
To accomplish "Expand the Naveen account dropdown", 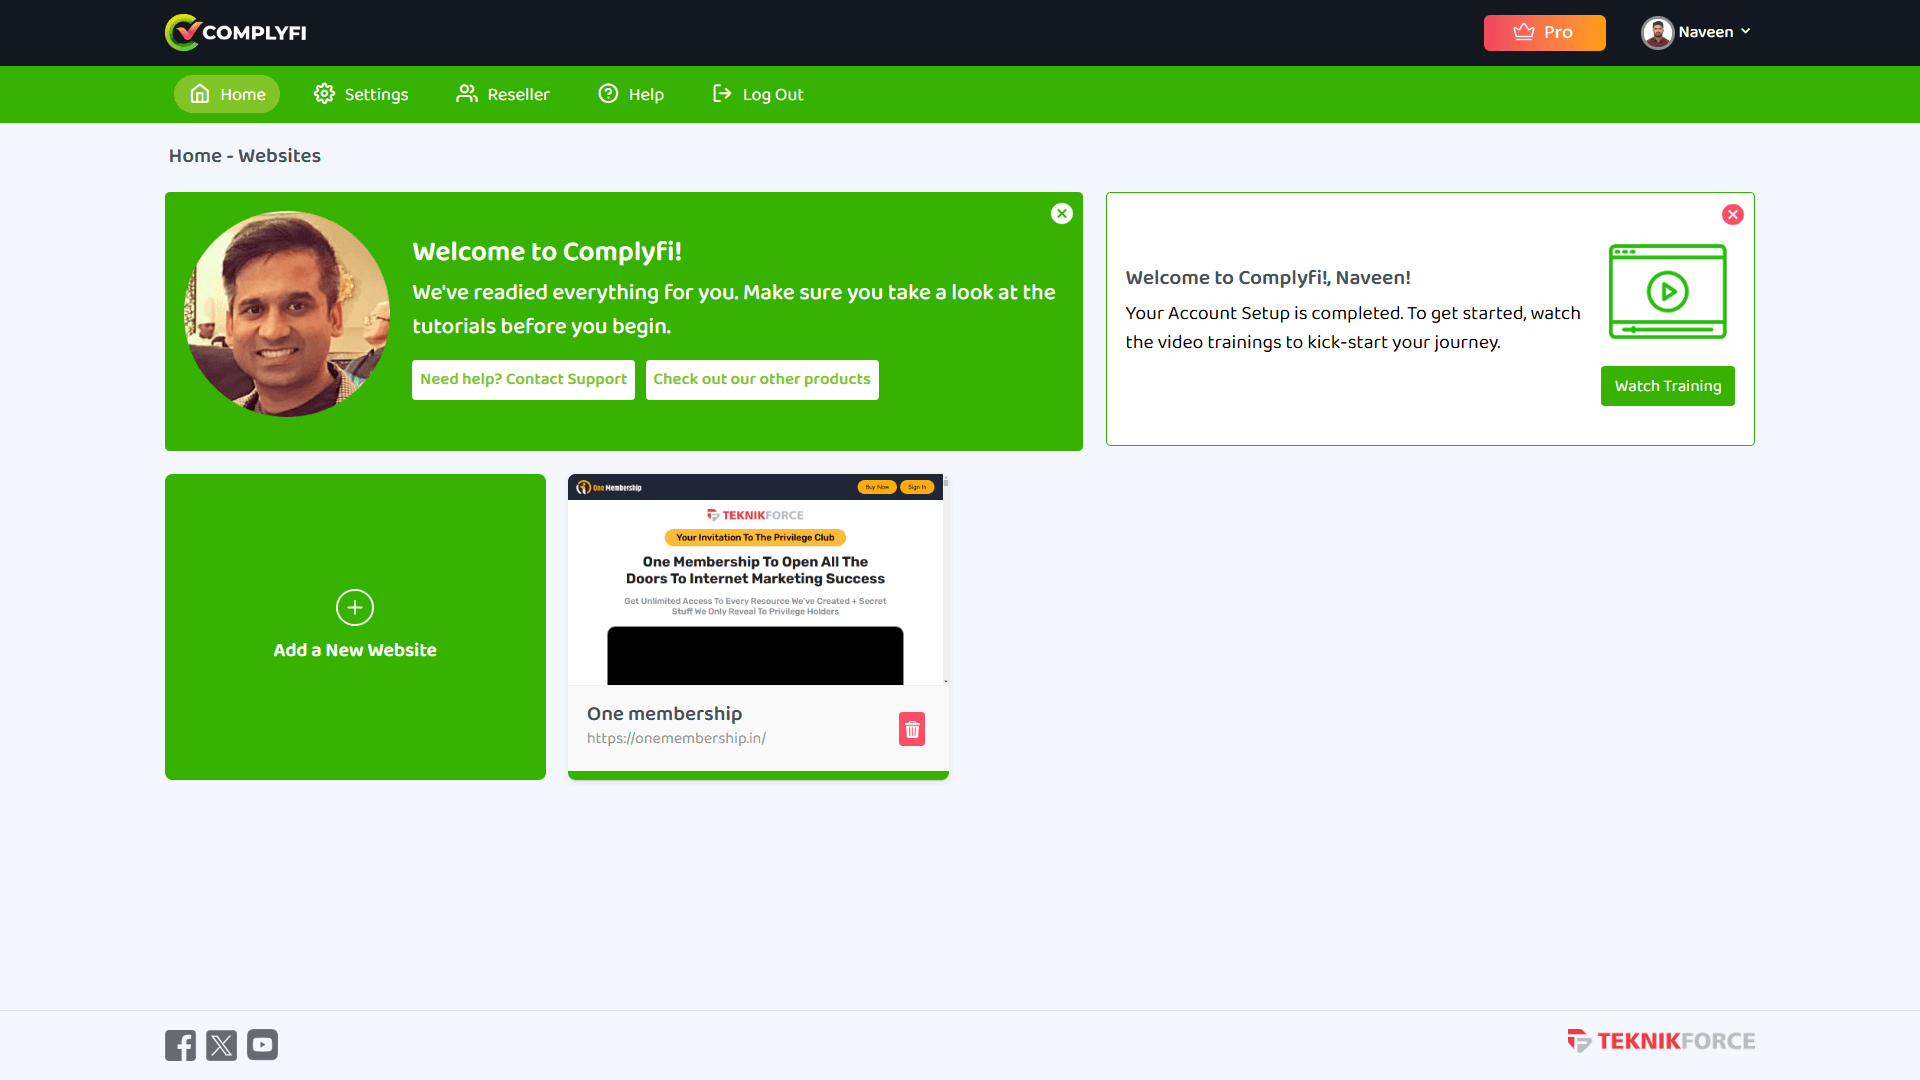I will 1745,32.
